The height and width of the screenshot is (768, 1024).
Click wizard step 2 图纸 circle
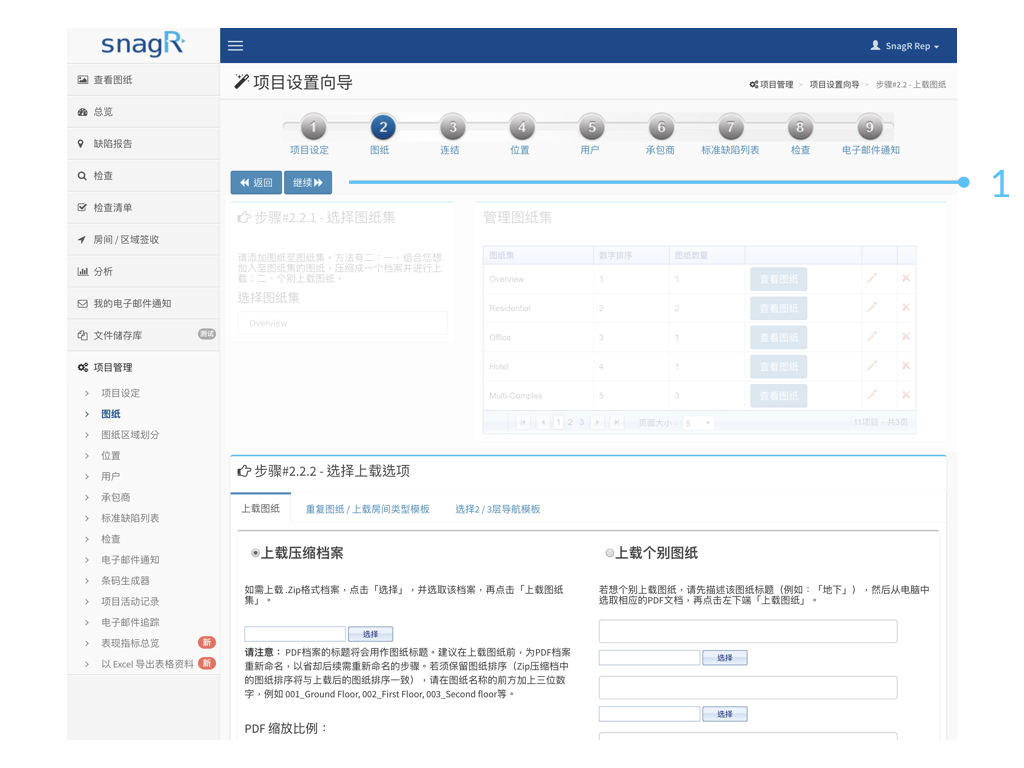click(x=383, y=127)
